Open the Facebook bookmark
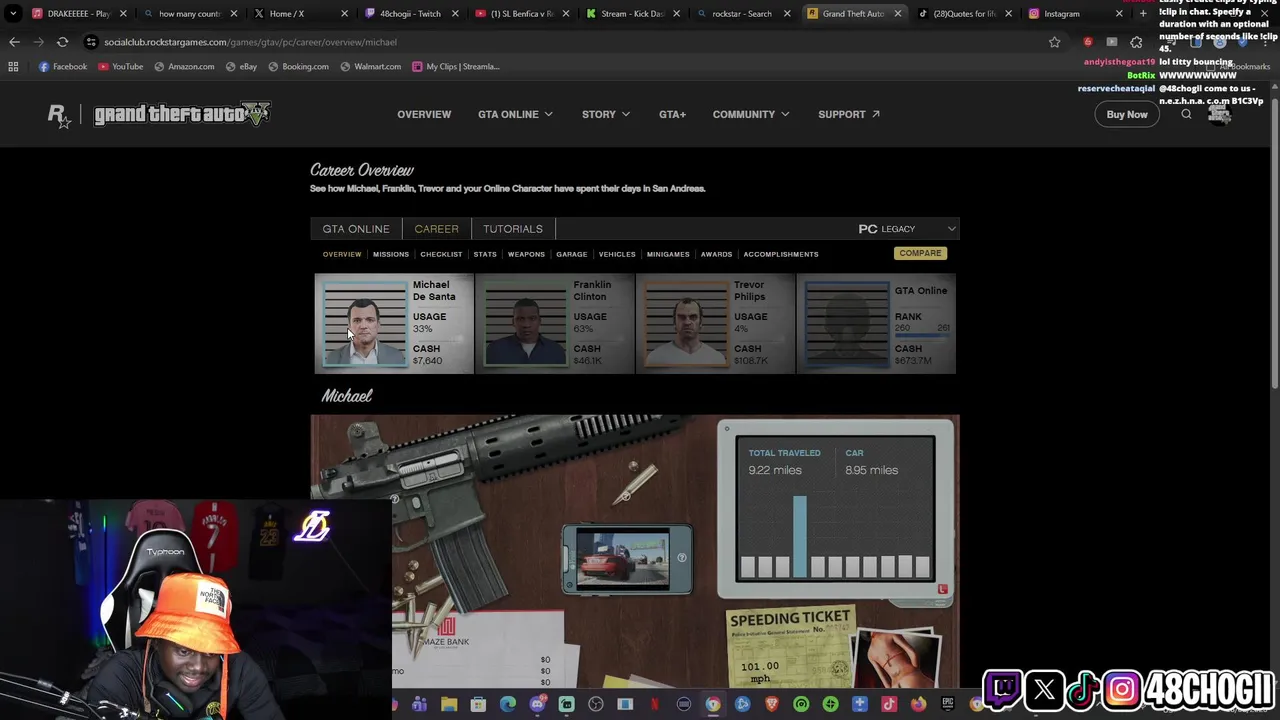This screenshot has width=1280, height=720. [x=63, y=66]
